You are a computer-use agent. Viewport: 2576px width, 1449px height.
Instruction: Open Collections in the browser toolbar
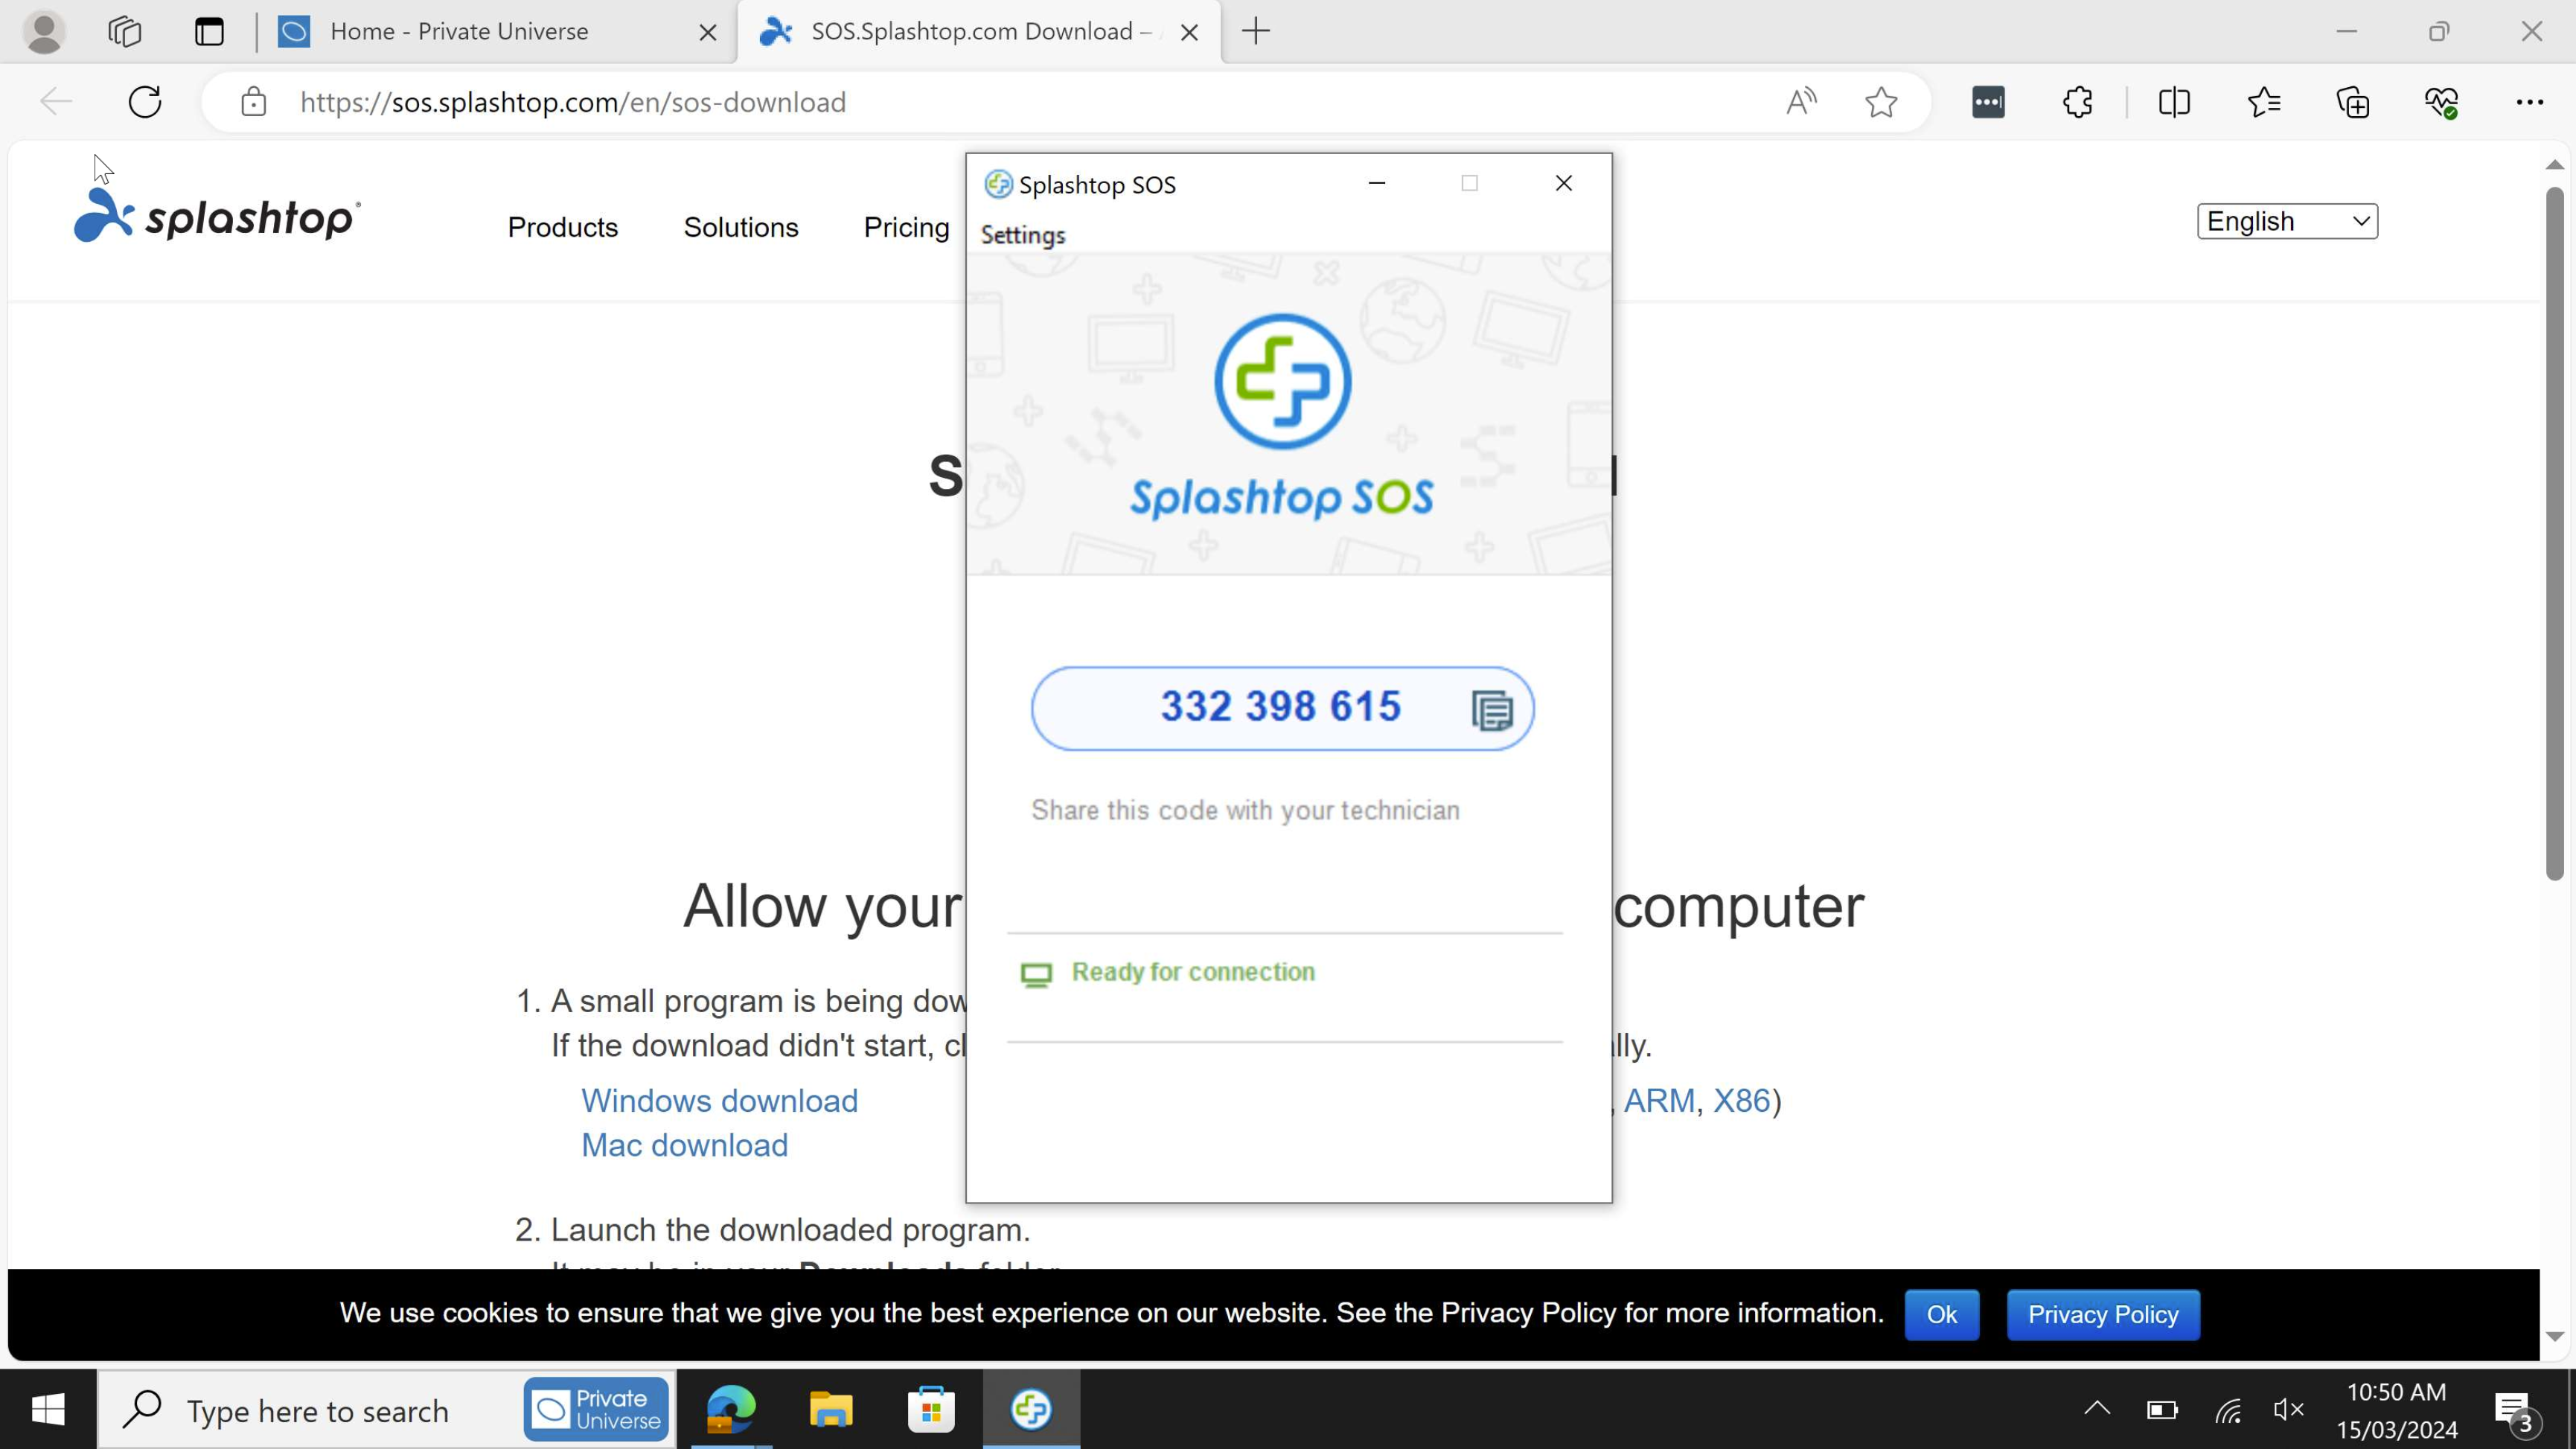2352,101
